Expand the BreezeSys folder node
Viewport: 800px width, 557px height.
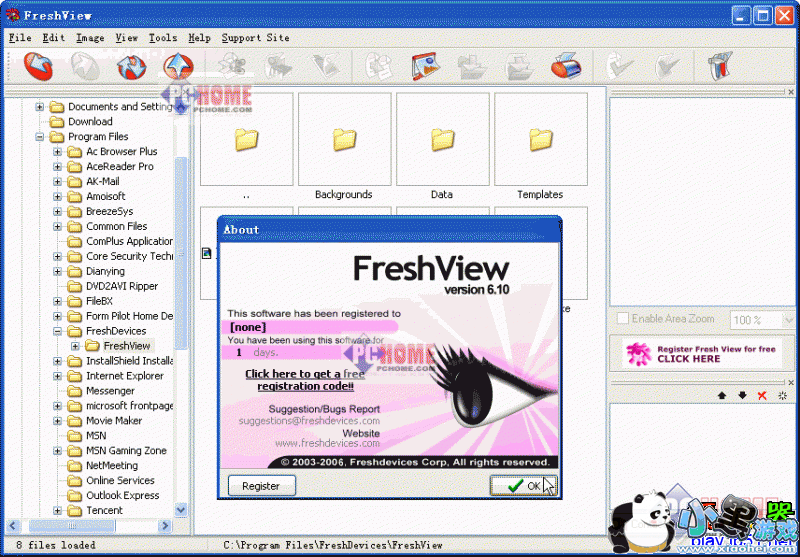coord(57,211)
